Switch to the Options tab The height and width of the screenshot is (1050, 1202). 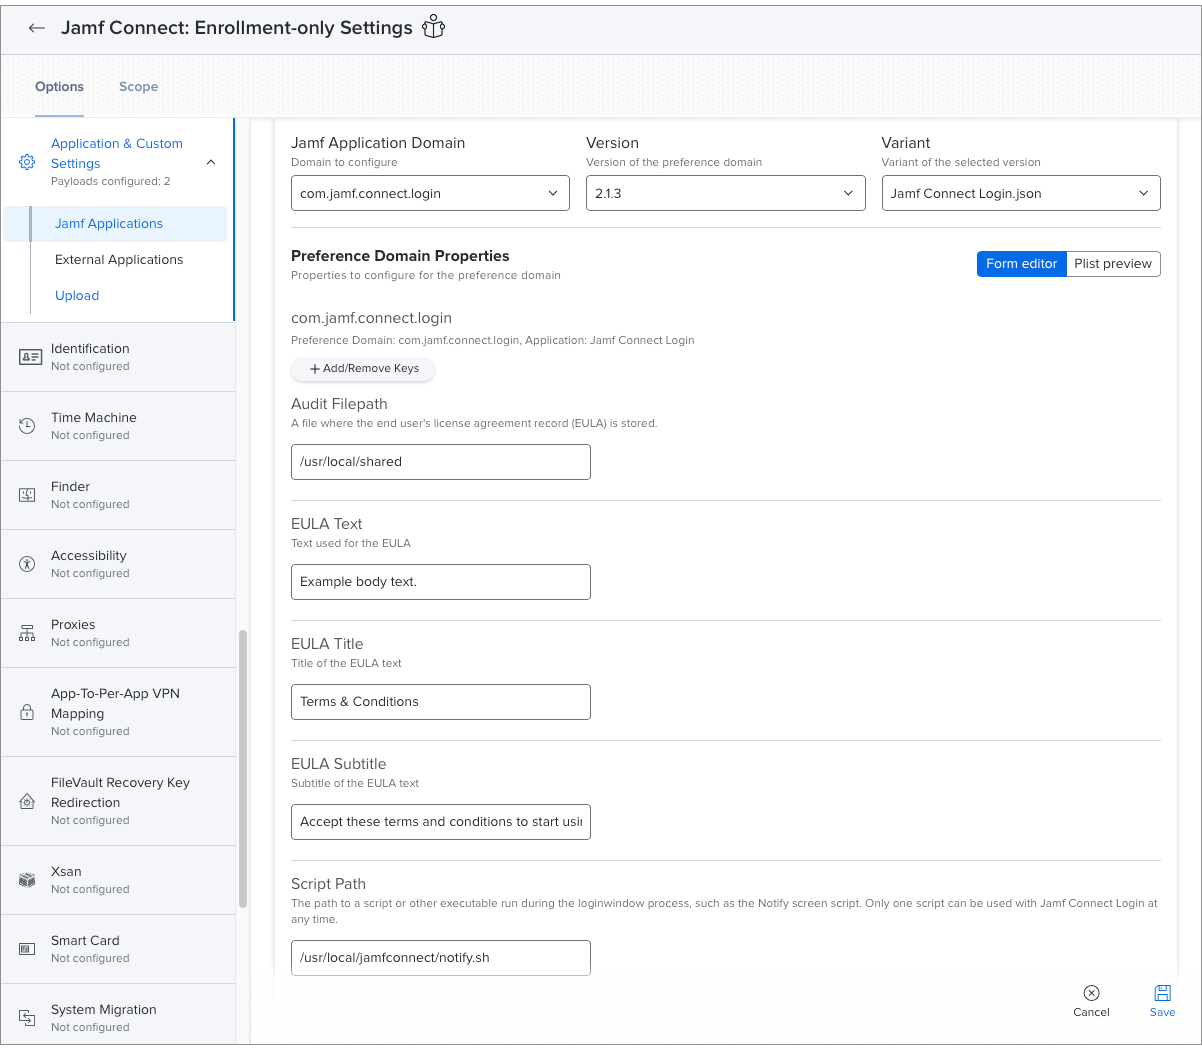tap(59, 87)
